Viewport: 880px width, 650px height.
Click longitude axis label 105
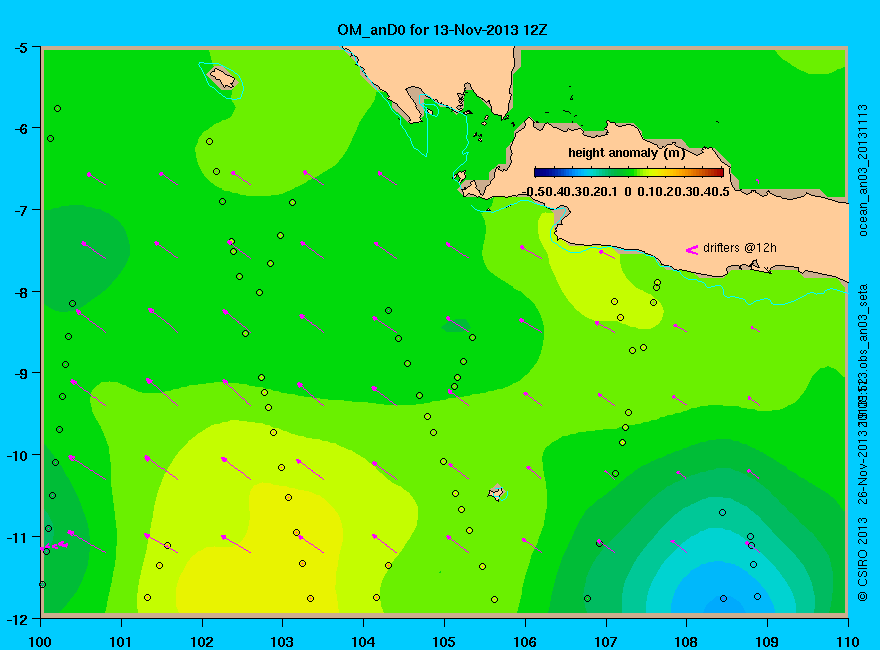click(444, 642)
